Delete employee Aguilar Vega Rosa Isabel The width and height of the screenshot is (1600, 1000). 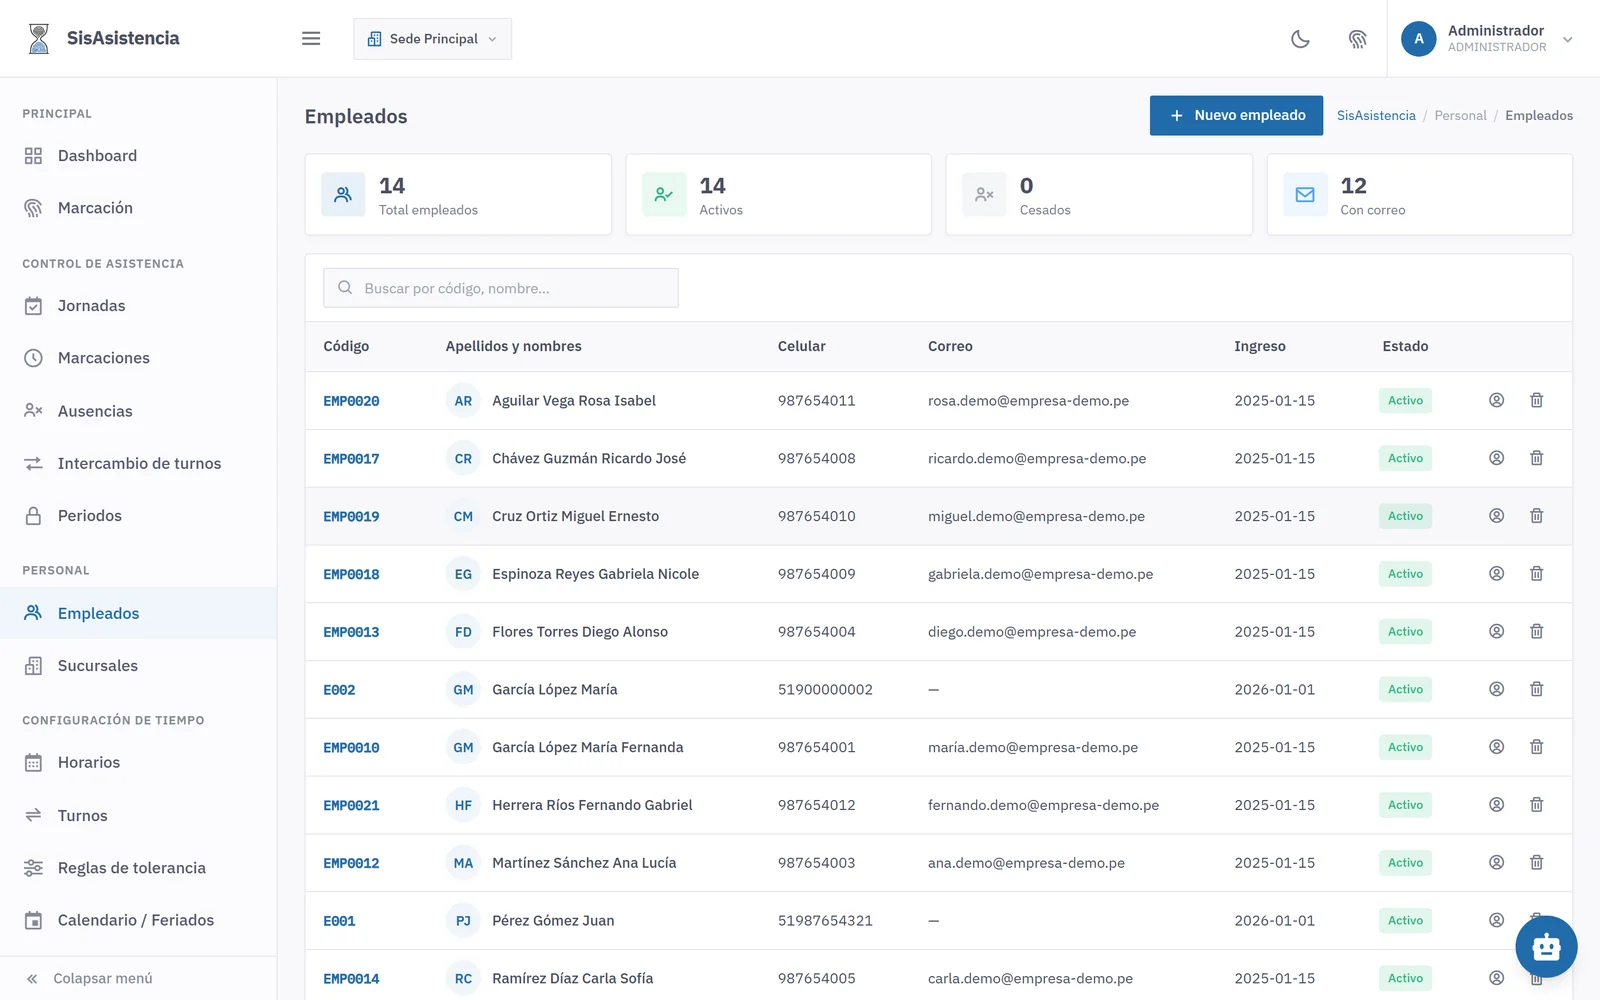point(1536,400)
